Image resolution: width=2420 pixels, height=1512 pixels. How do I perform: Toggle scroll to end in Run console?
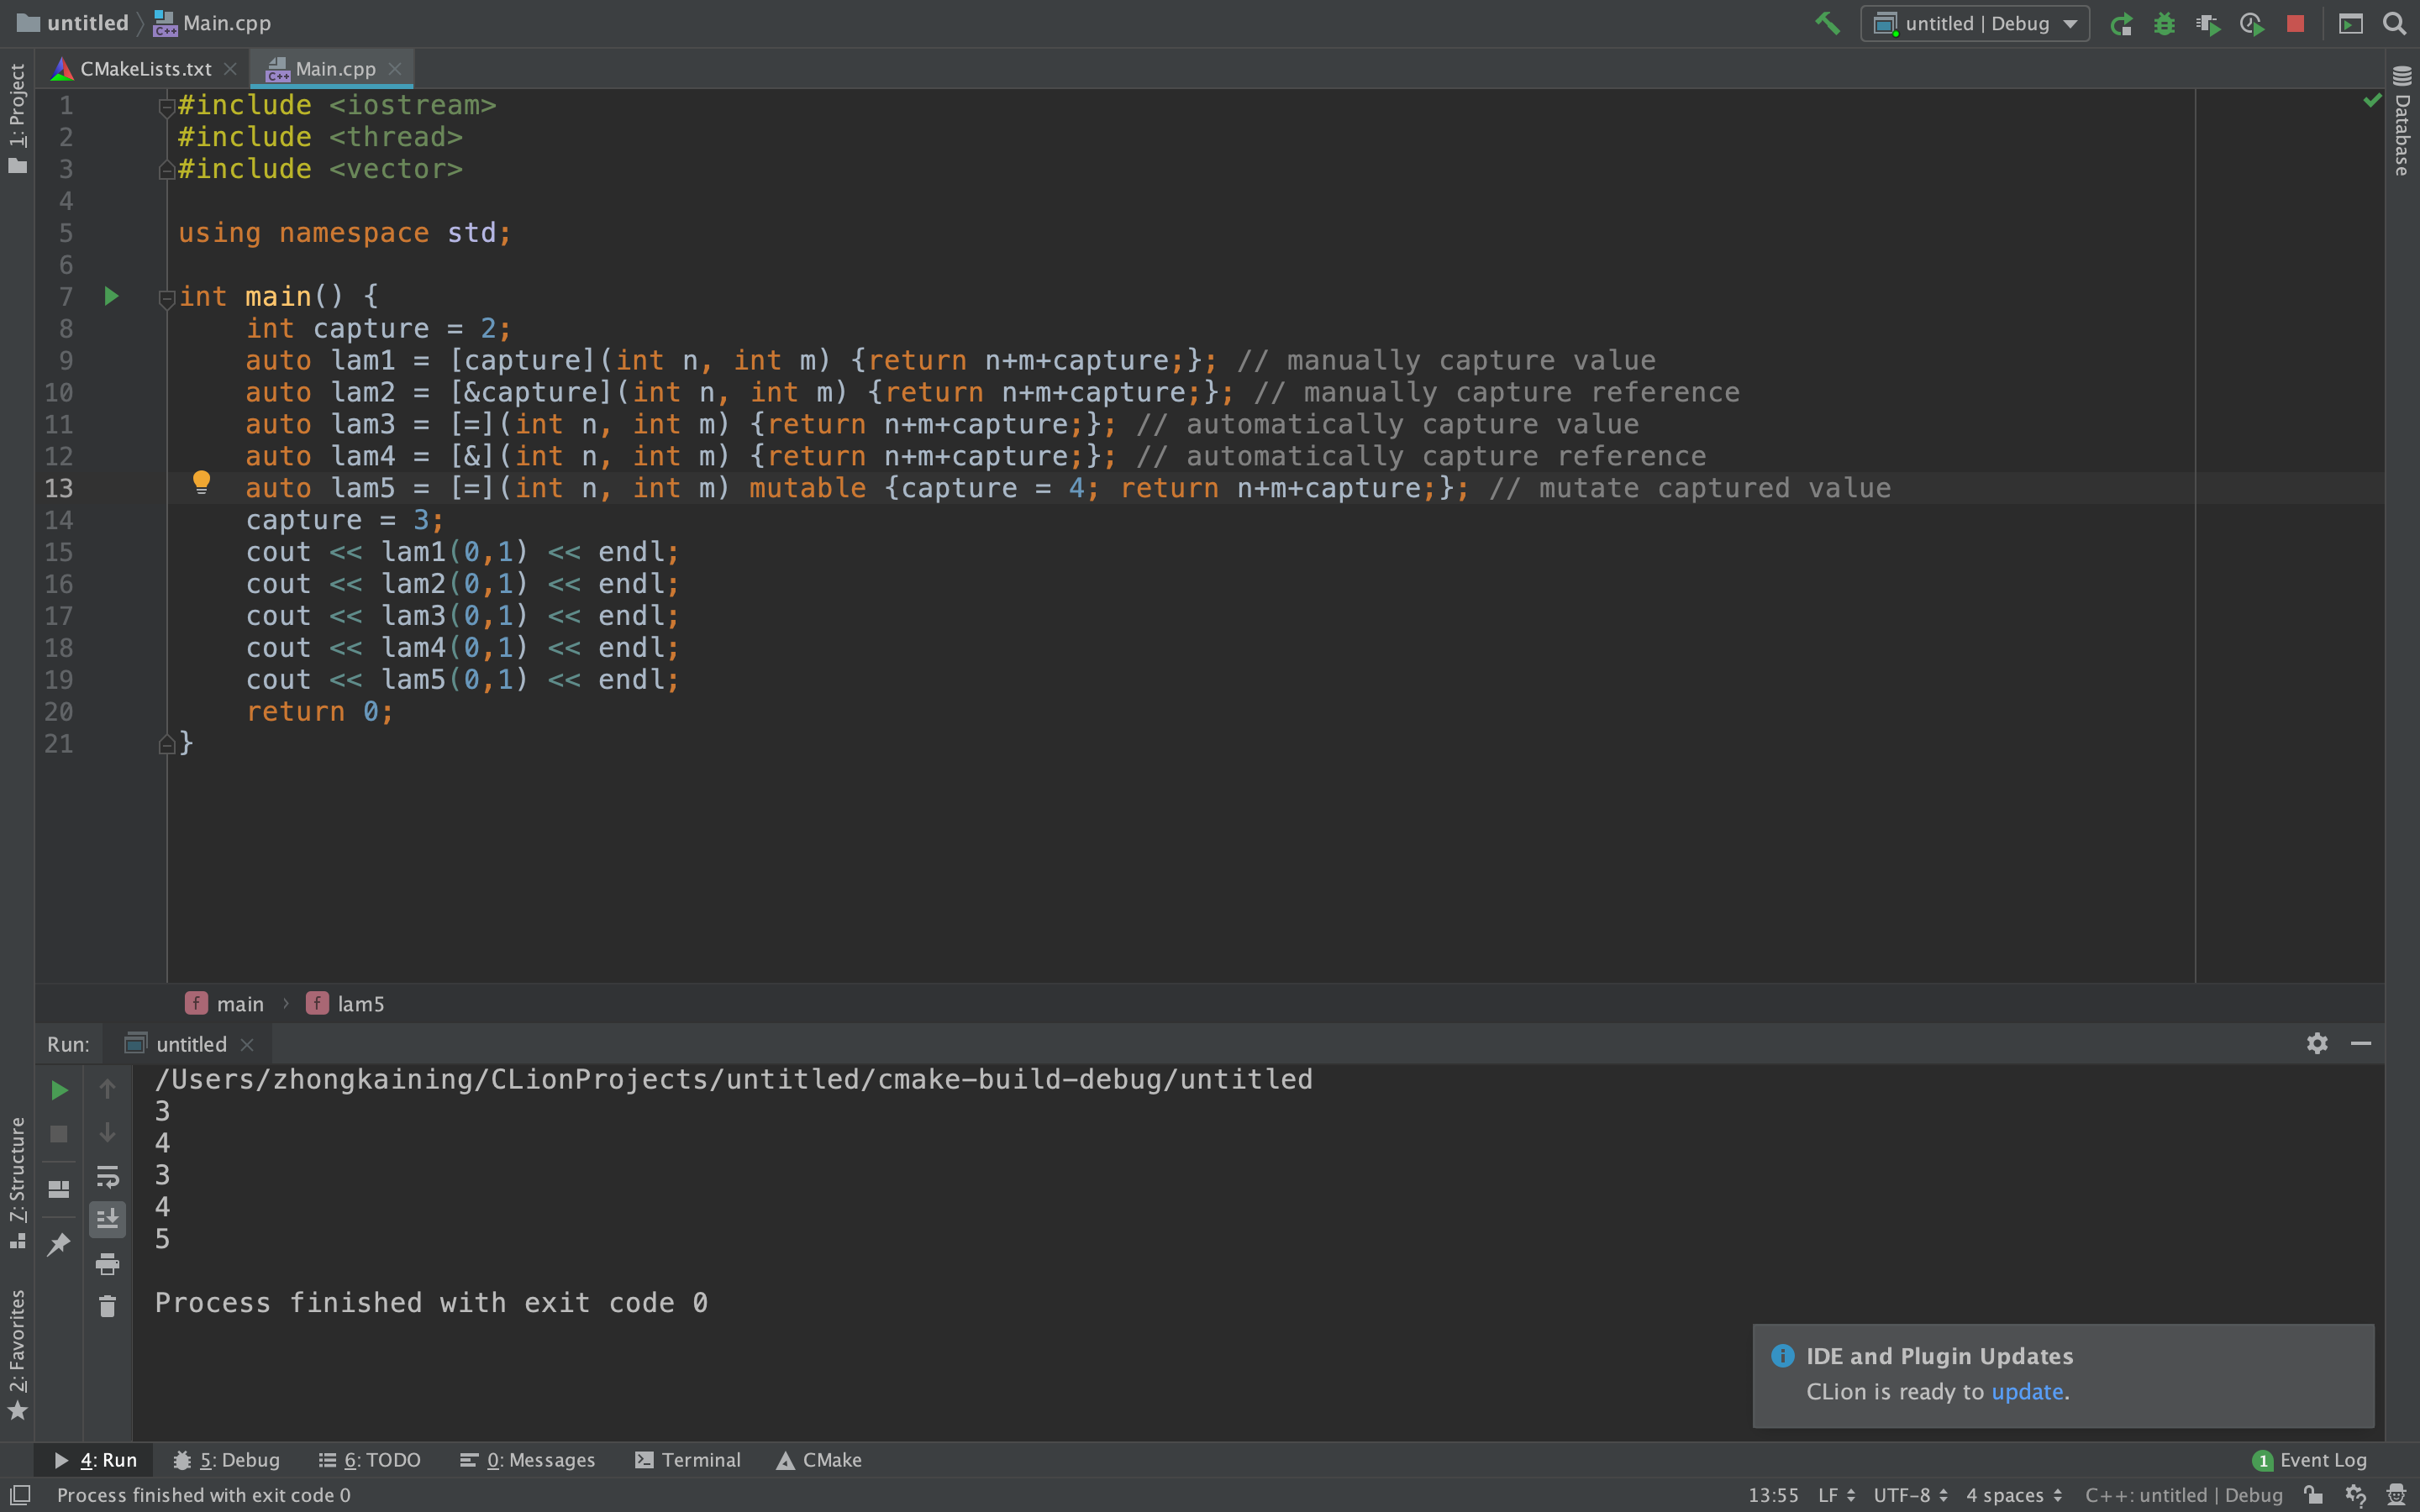[x=107, y=1218]
